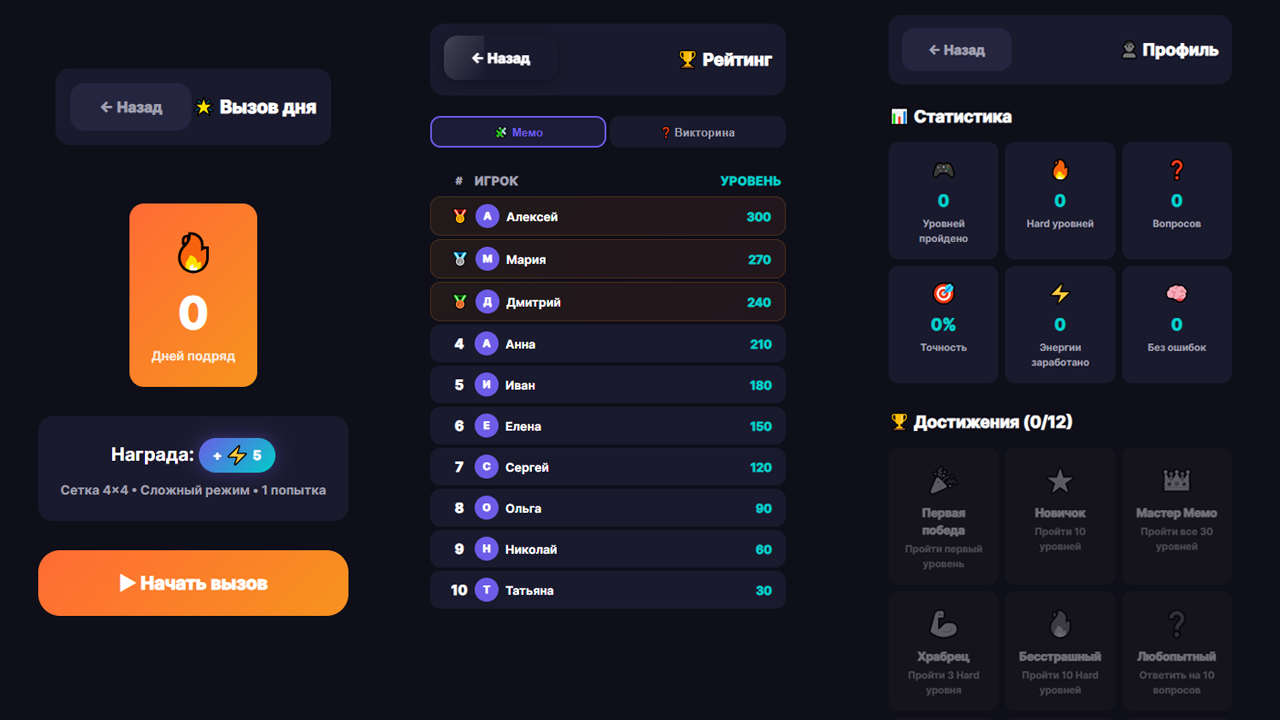Toggle the Мемо leaderboard filter
The image size is (1280, 720).
[517, 131]
